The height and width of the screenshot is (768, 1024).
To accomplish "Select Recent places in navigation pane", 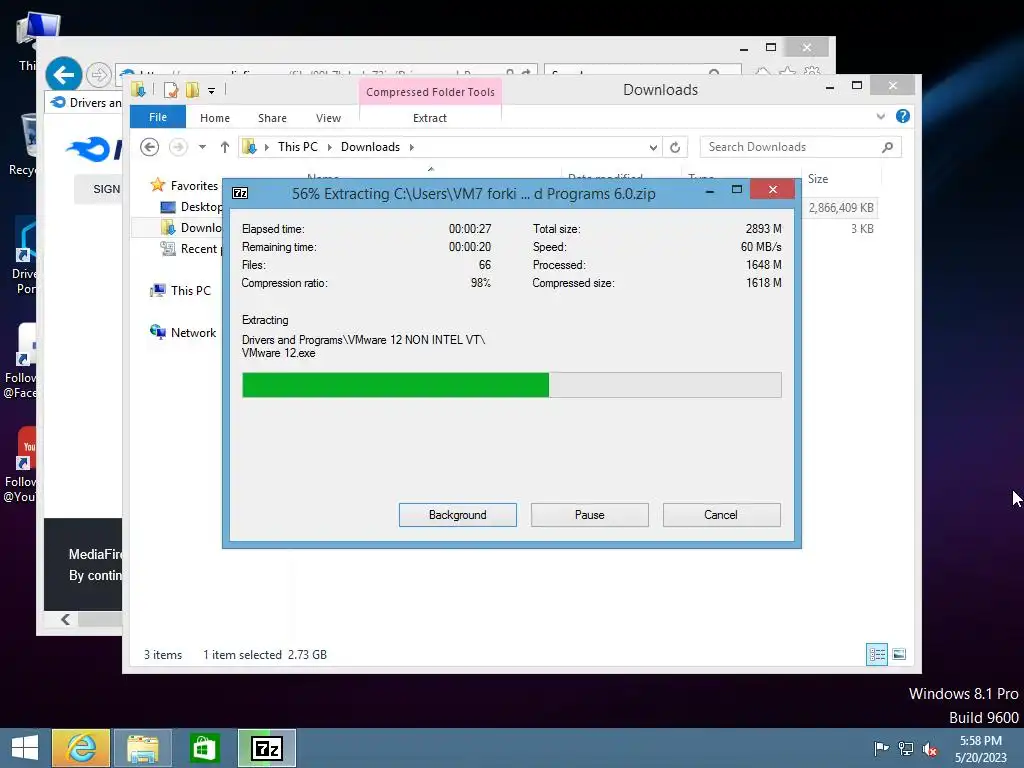I will pos(199,248).
